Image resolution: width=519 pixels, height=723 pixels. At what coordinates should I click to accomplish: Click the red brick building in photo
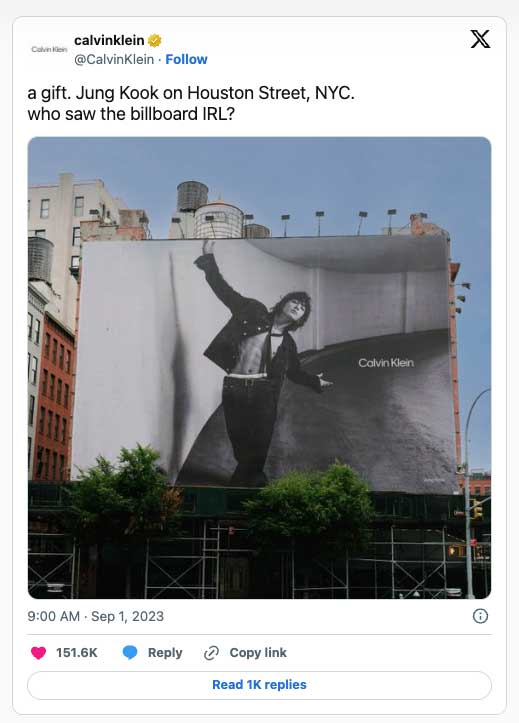tap(53, 397)
